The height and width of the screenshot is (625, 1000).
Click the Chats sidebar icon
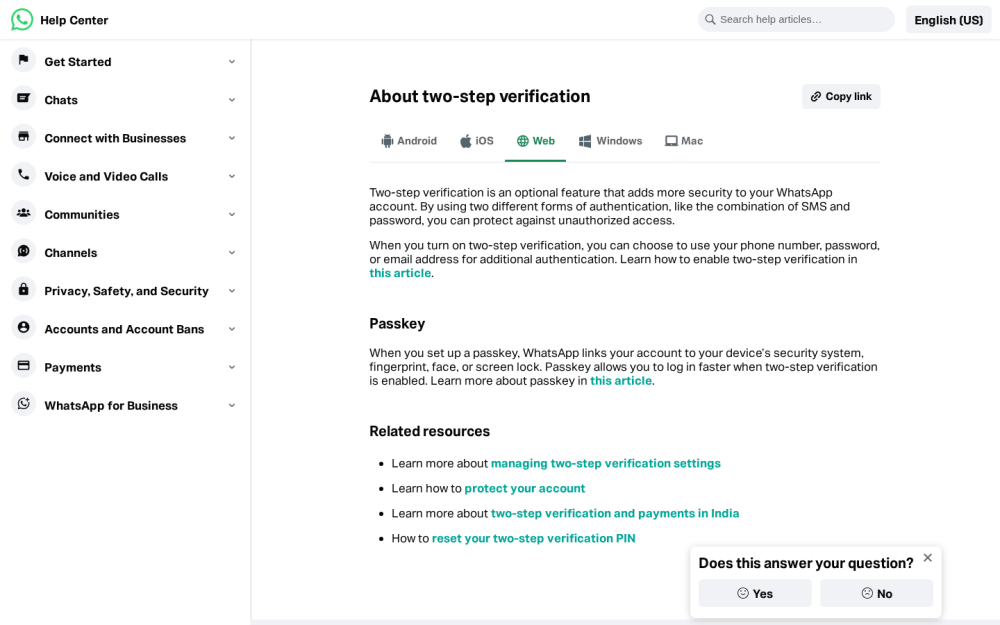tap(24, 98)
